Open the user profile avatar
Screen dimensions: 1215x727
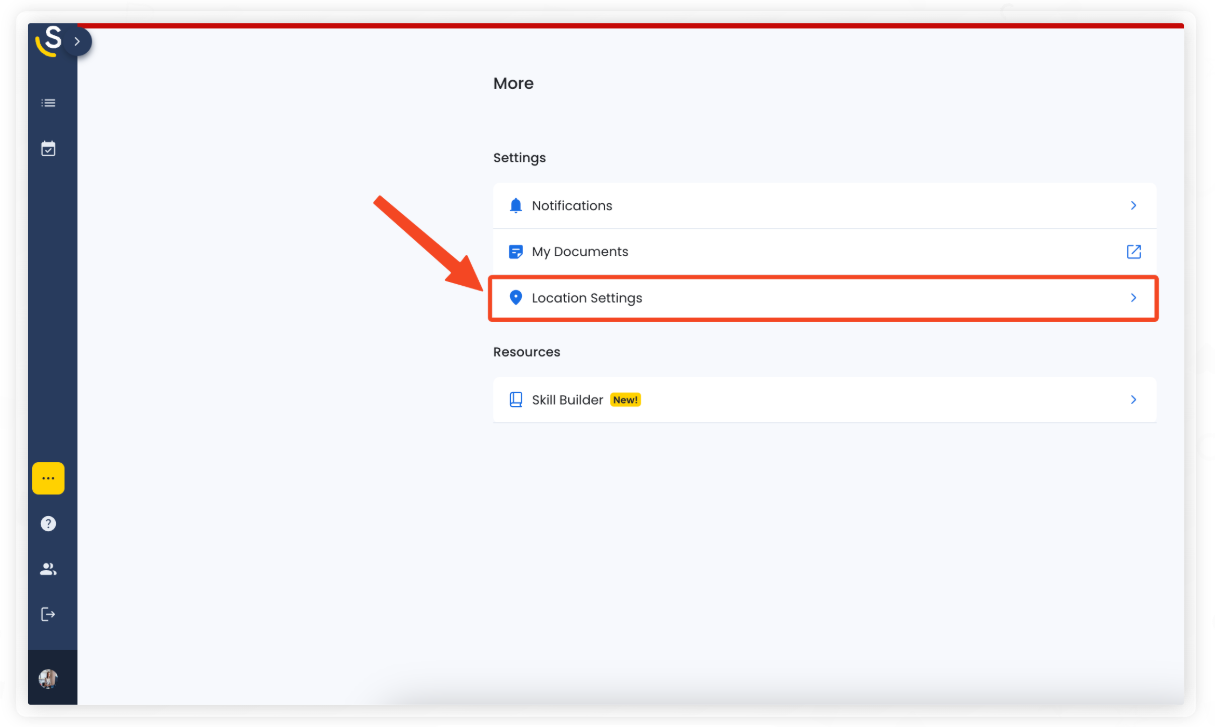click(48, 679)
